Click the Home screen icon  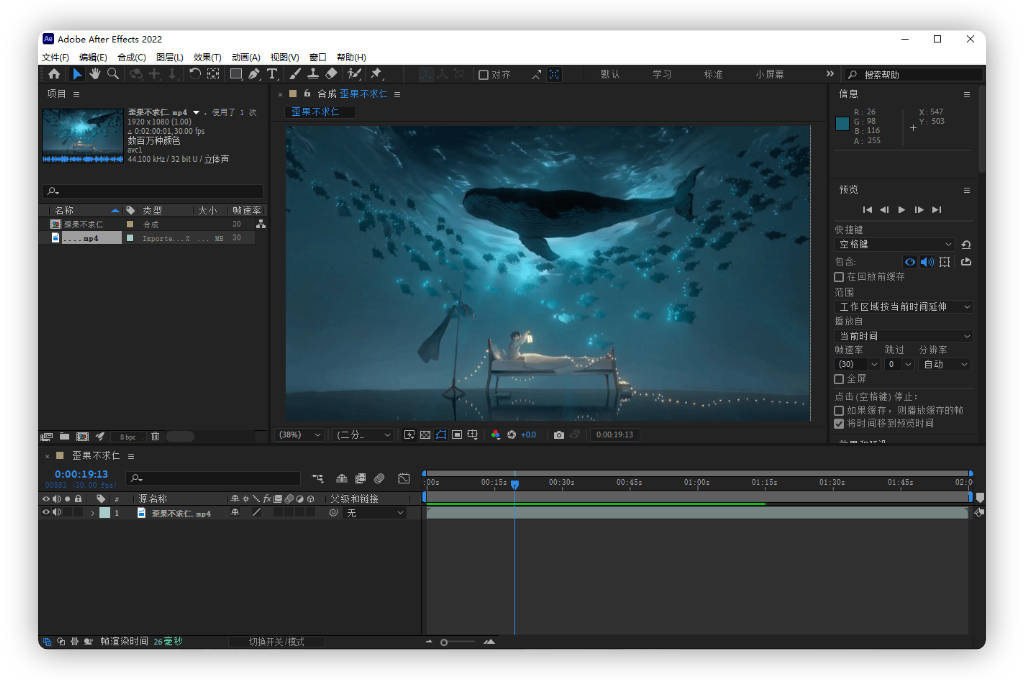pos(53,73)
